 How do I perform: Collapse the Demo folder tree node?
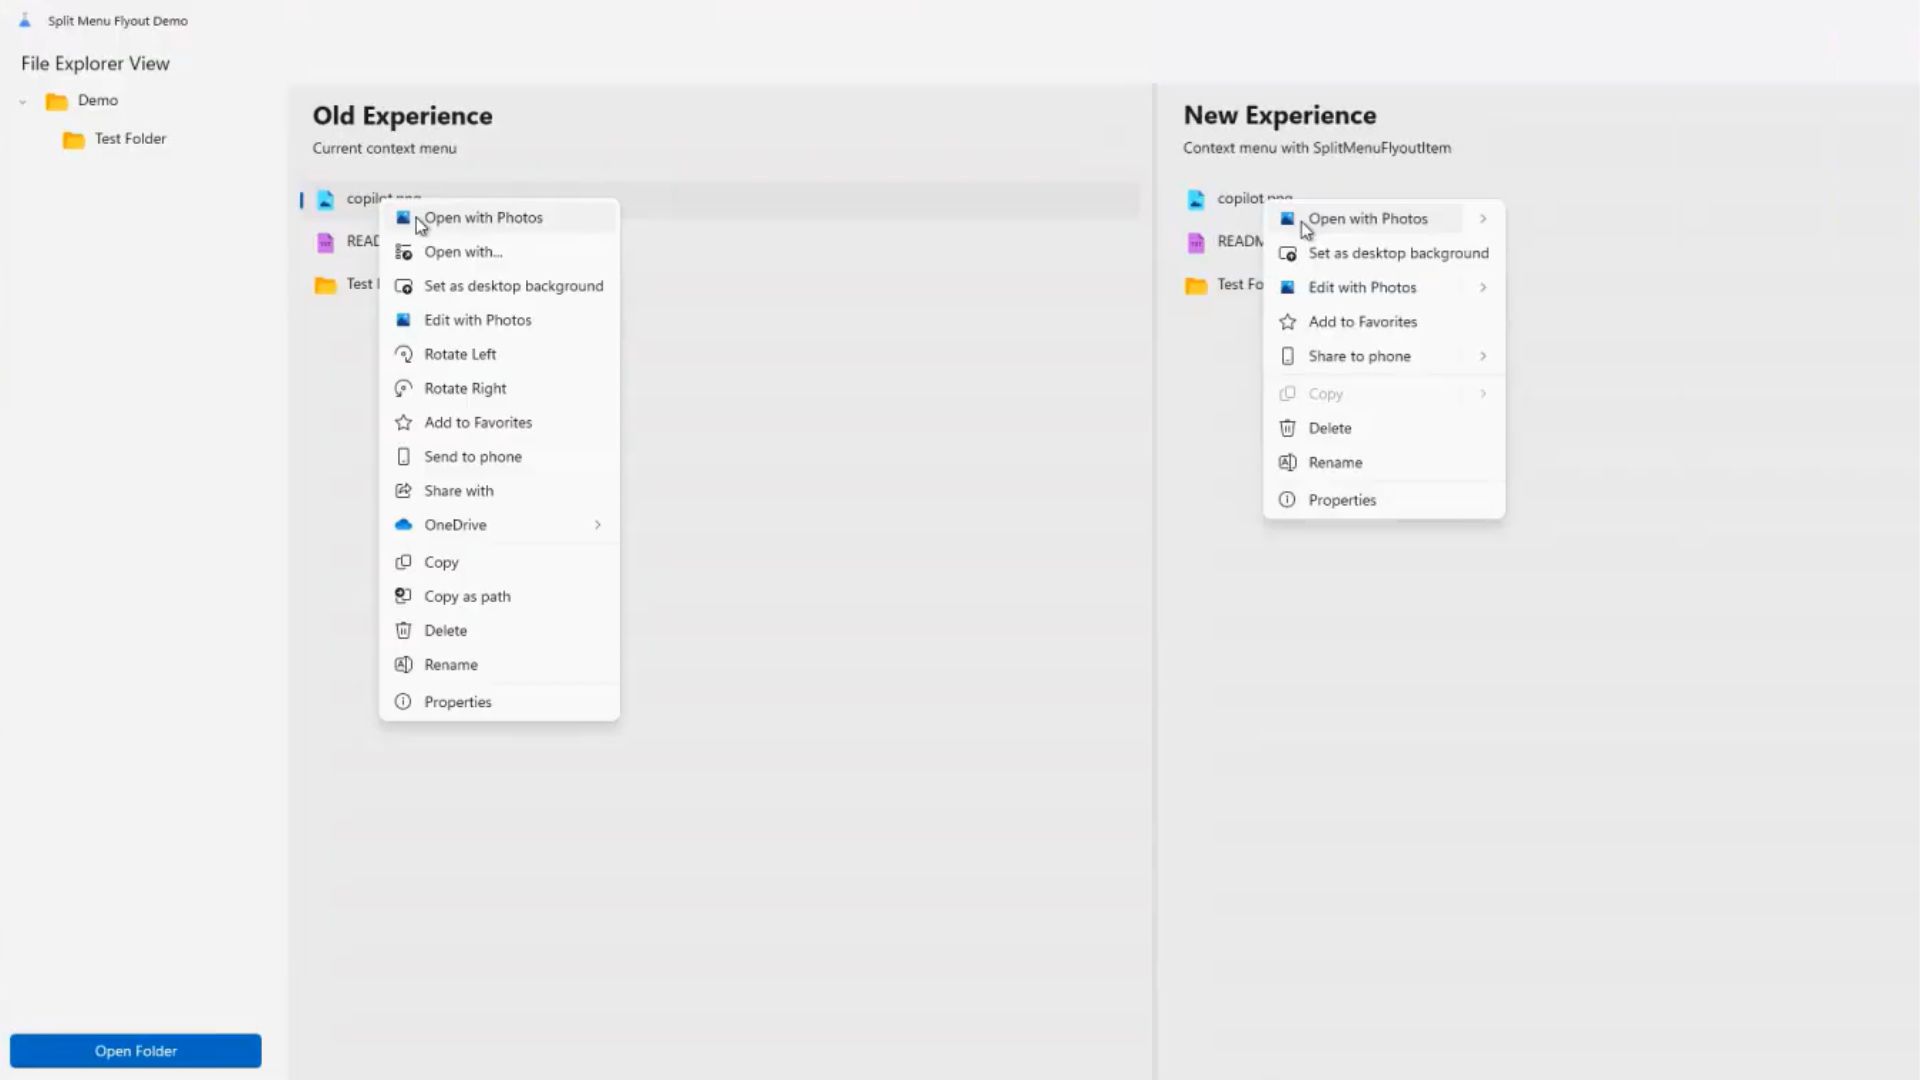[x=22, y=101]
